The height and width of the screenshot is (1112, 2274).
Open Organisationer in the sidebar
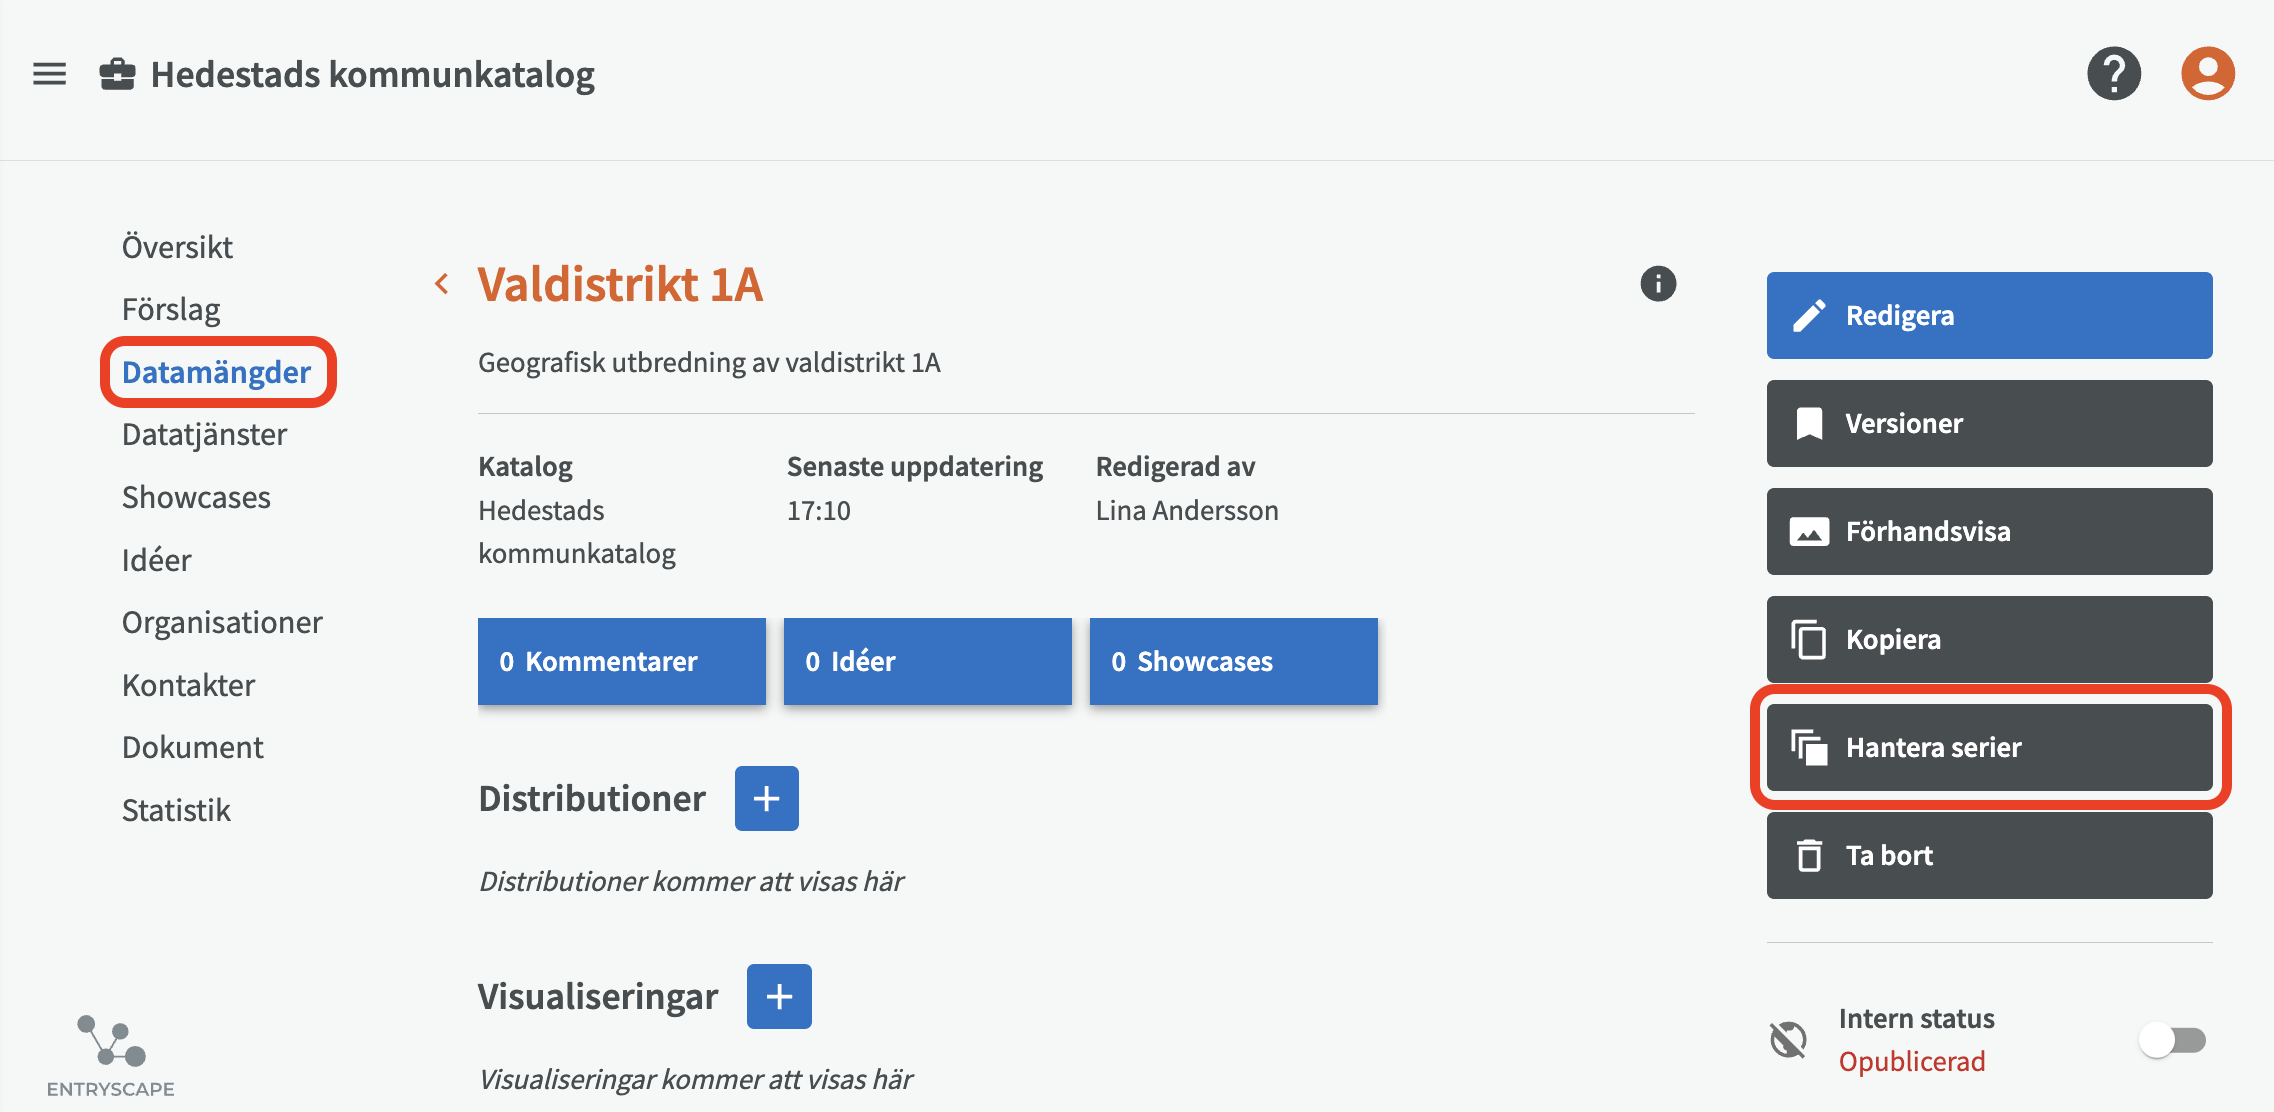(222, 622)
